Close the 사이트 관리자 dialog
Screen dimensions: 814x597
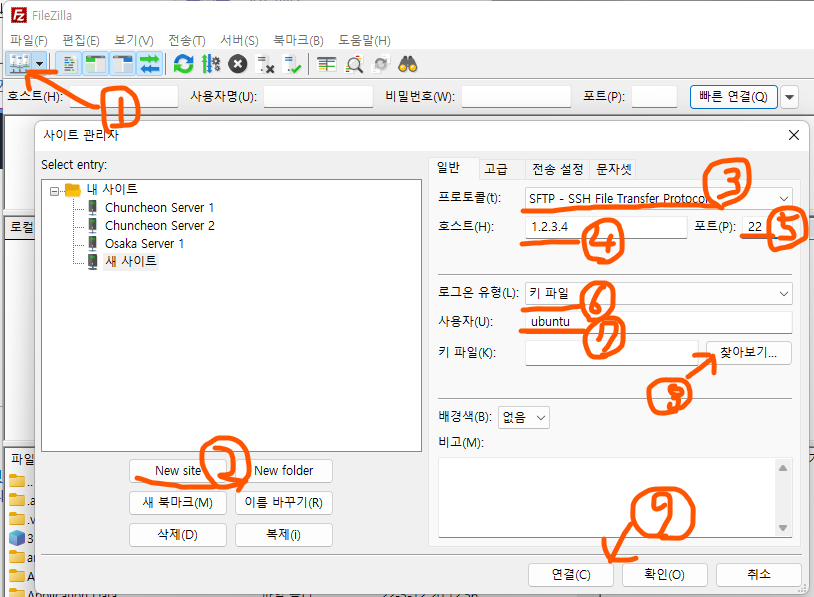[794, 135]
